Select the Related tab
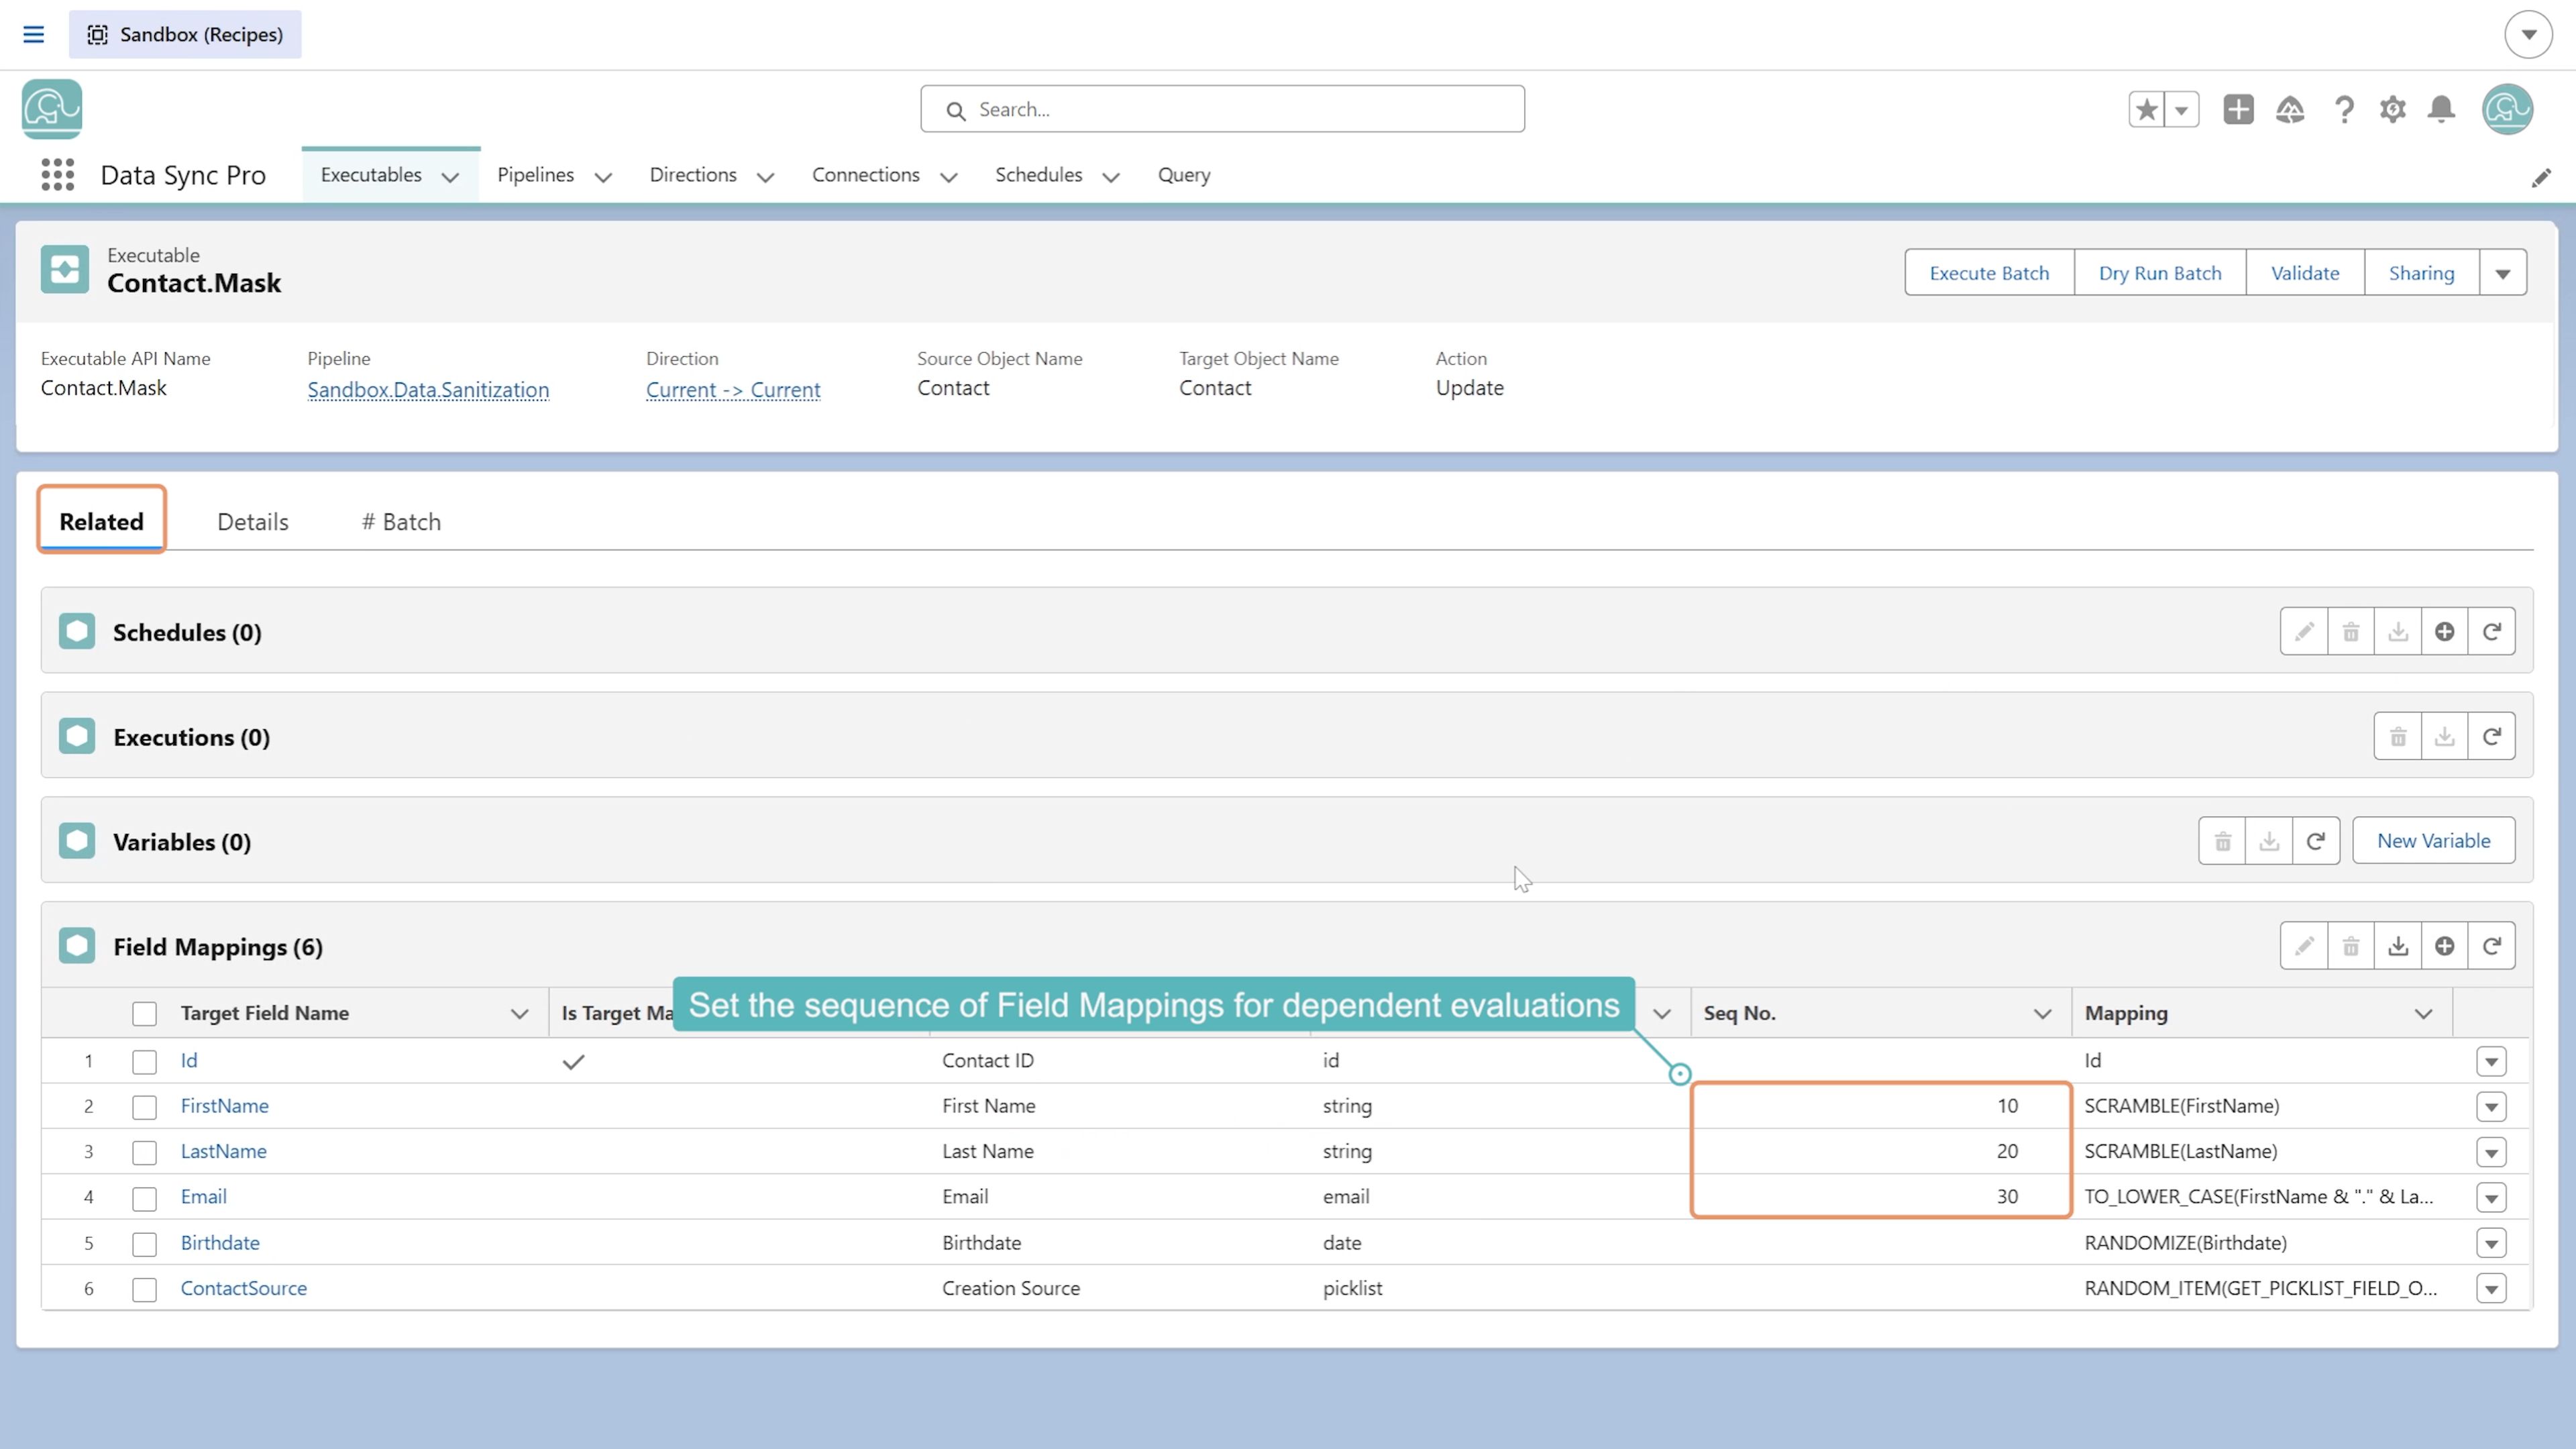Screen dimensions: 2576x1449 coord(101,521)
